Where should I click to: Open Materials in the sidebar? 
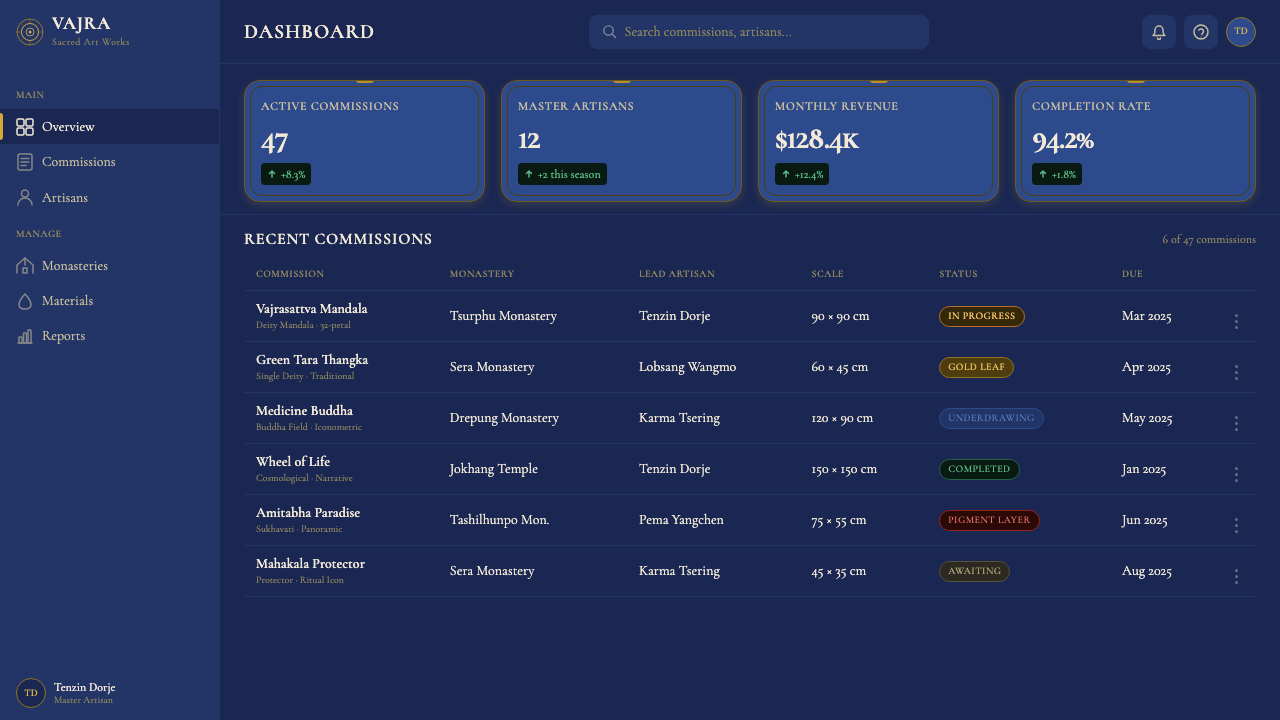click(x=110, y=301)
